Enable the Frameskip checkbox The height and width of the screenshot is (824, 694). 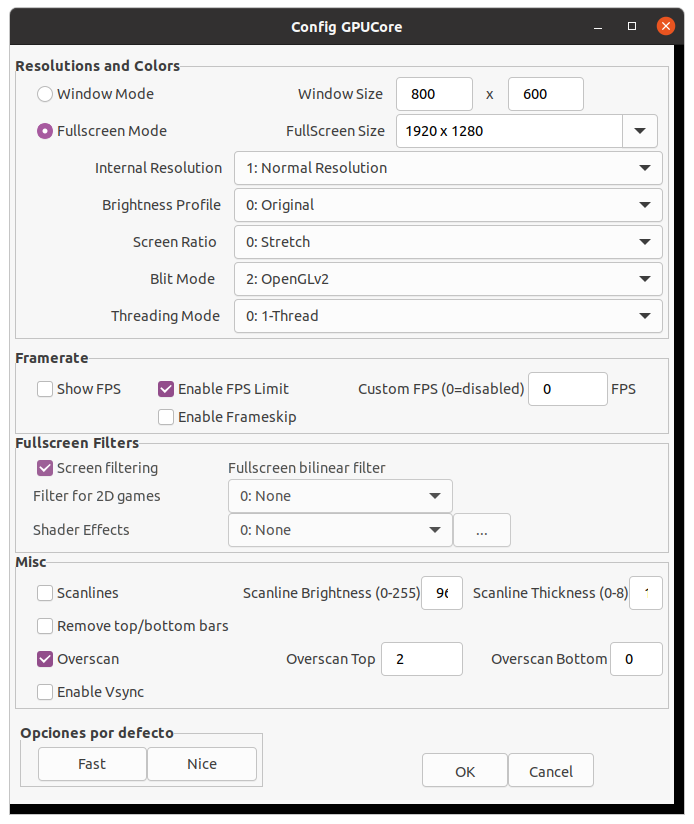tap(165, 417)
